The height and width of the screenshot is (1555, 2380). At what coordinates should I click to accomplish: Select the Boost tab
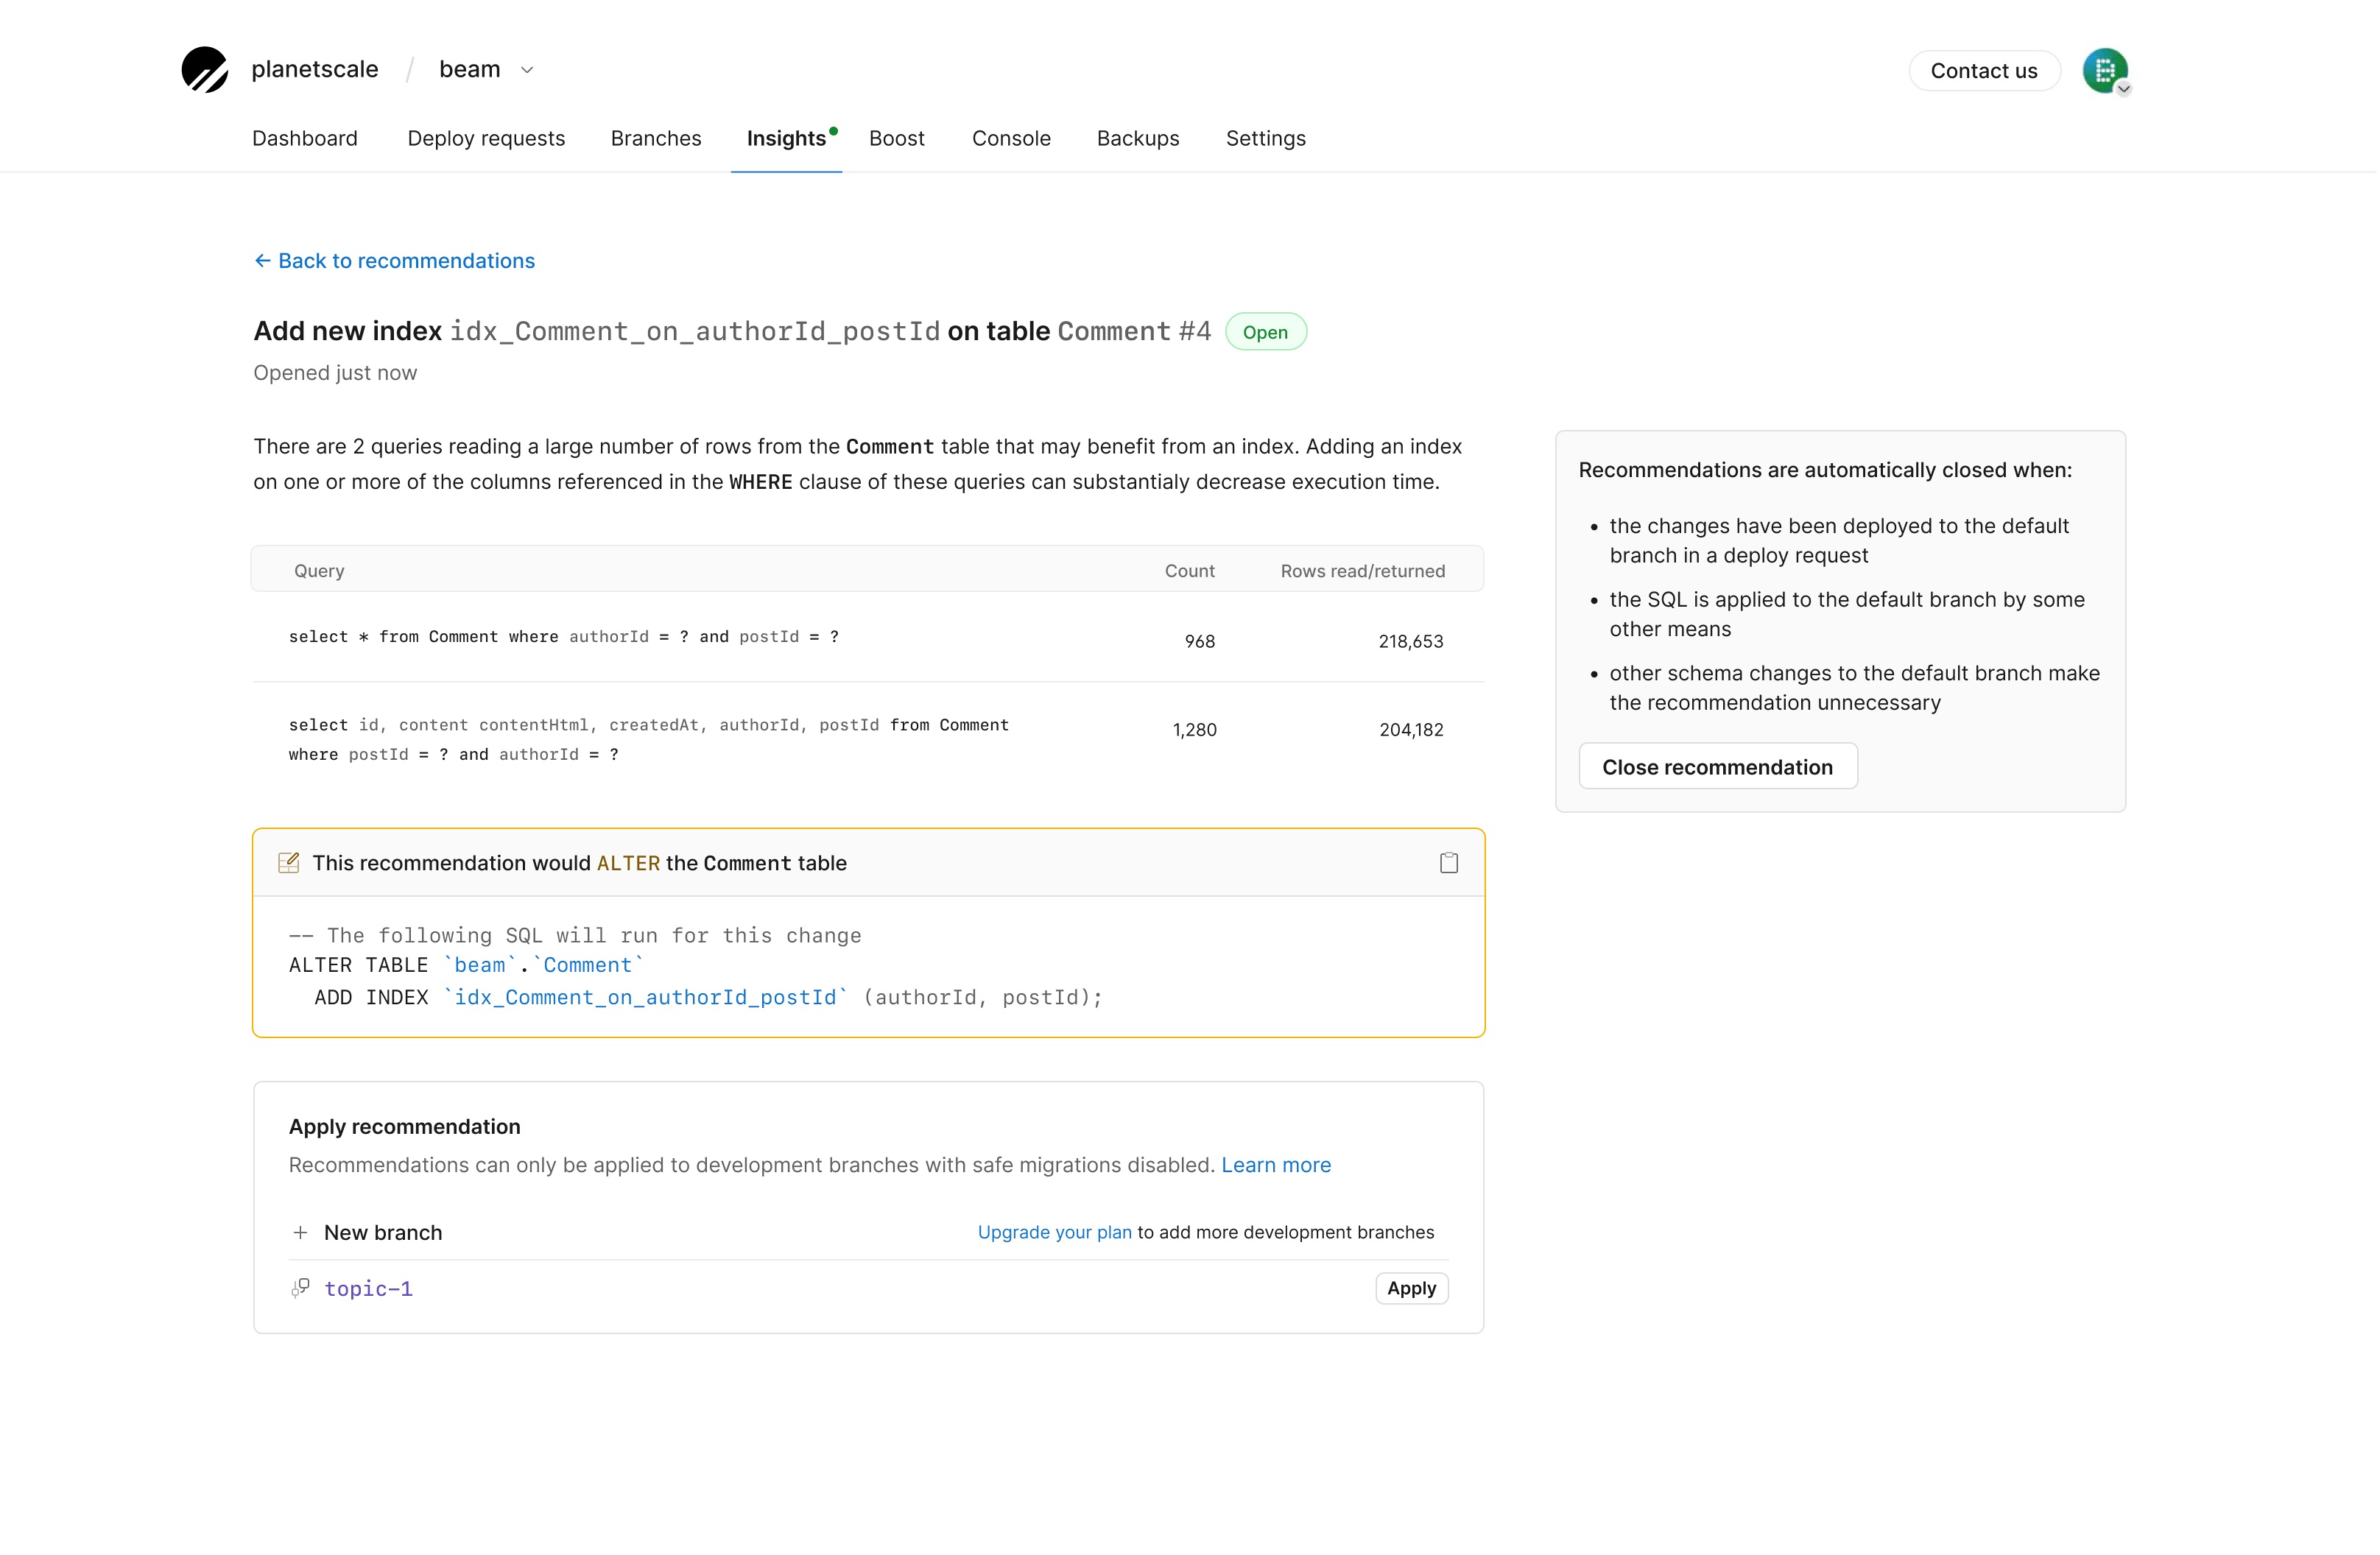point(896,139)
